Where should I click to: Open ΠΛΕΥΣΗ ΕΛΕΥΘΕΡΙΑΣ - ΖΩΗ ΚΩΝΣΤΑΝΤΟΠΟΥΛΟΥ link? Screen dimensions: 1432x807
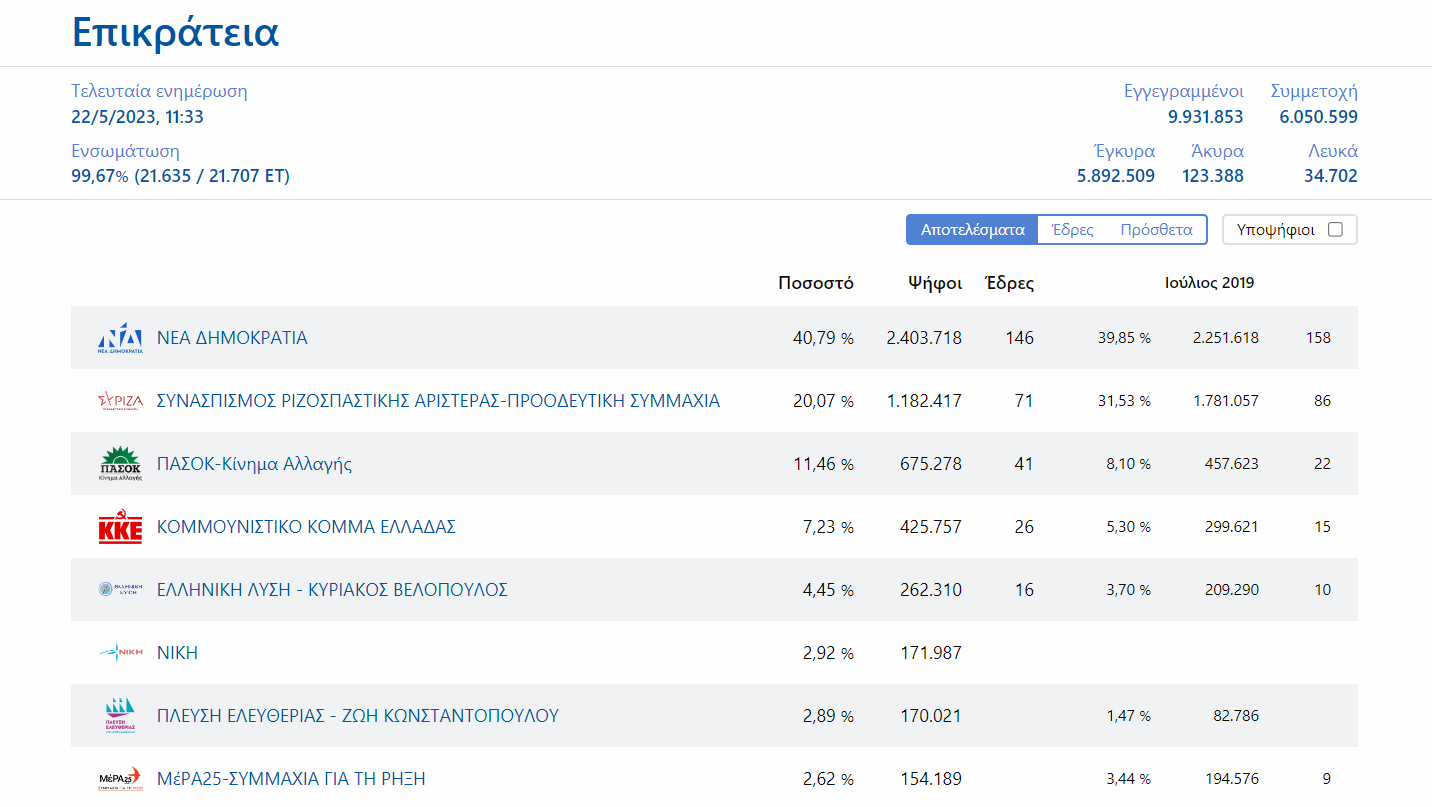point(357,716)
